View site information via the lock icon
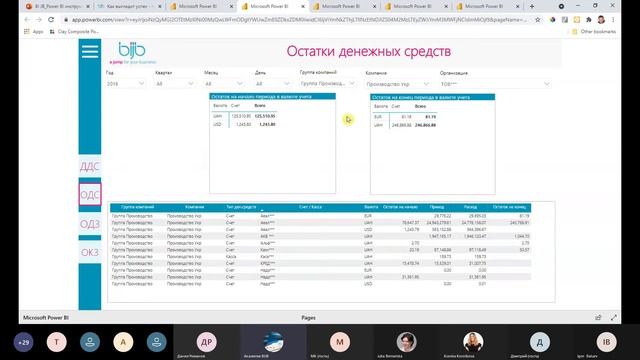The width and height of the screenshot is (640, 360). pyautogui.click(x=65, y=20)
